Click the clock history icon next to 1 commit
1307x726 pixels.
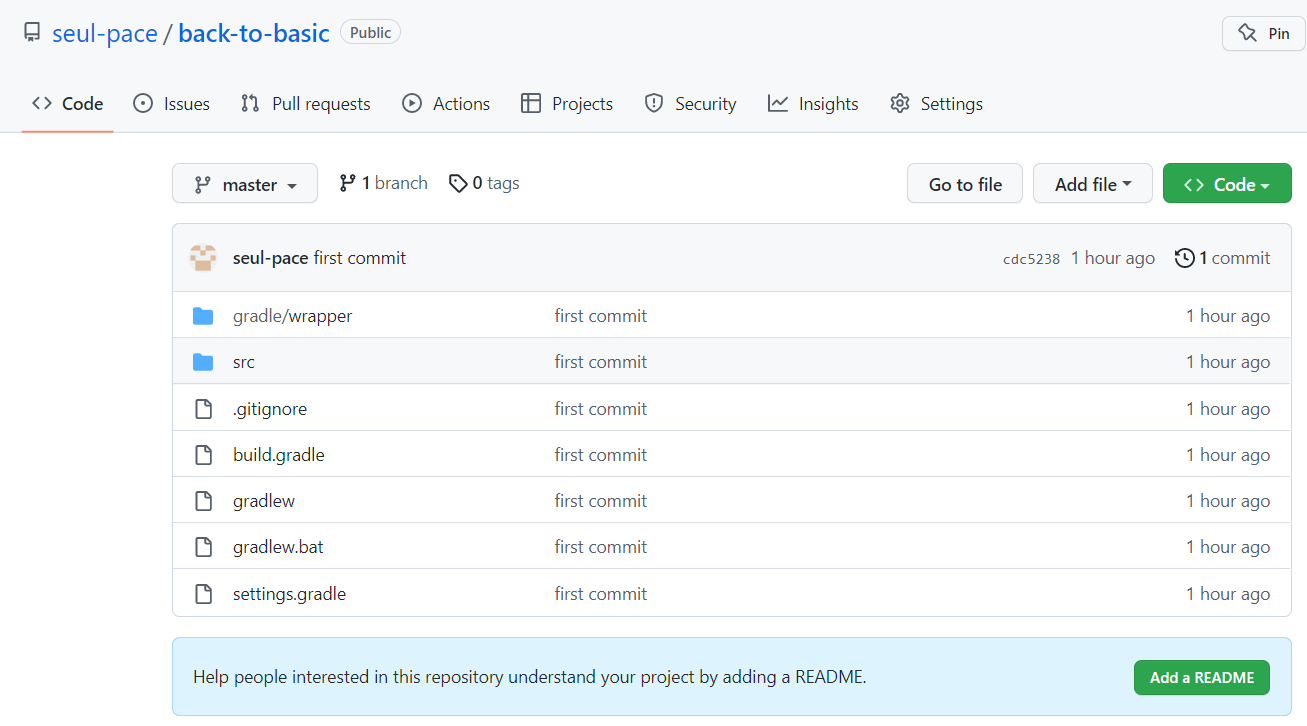(x=1185, y=258)
